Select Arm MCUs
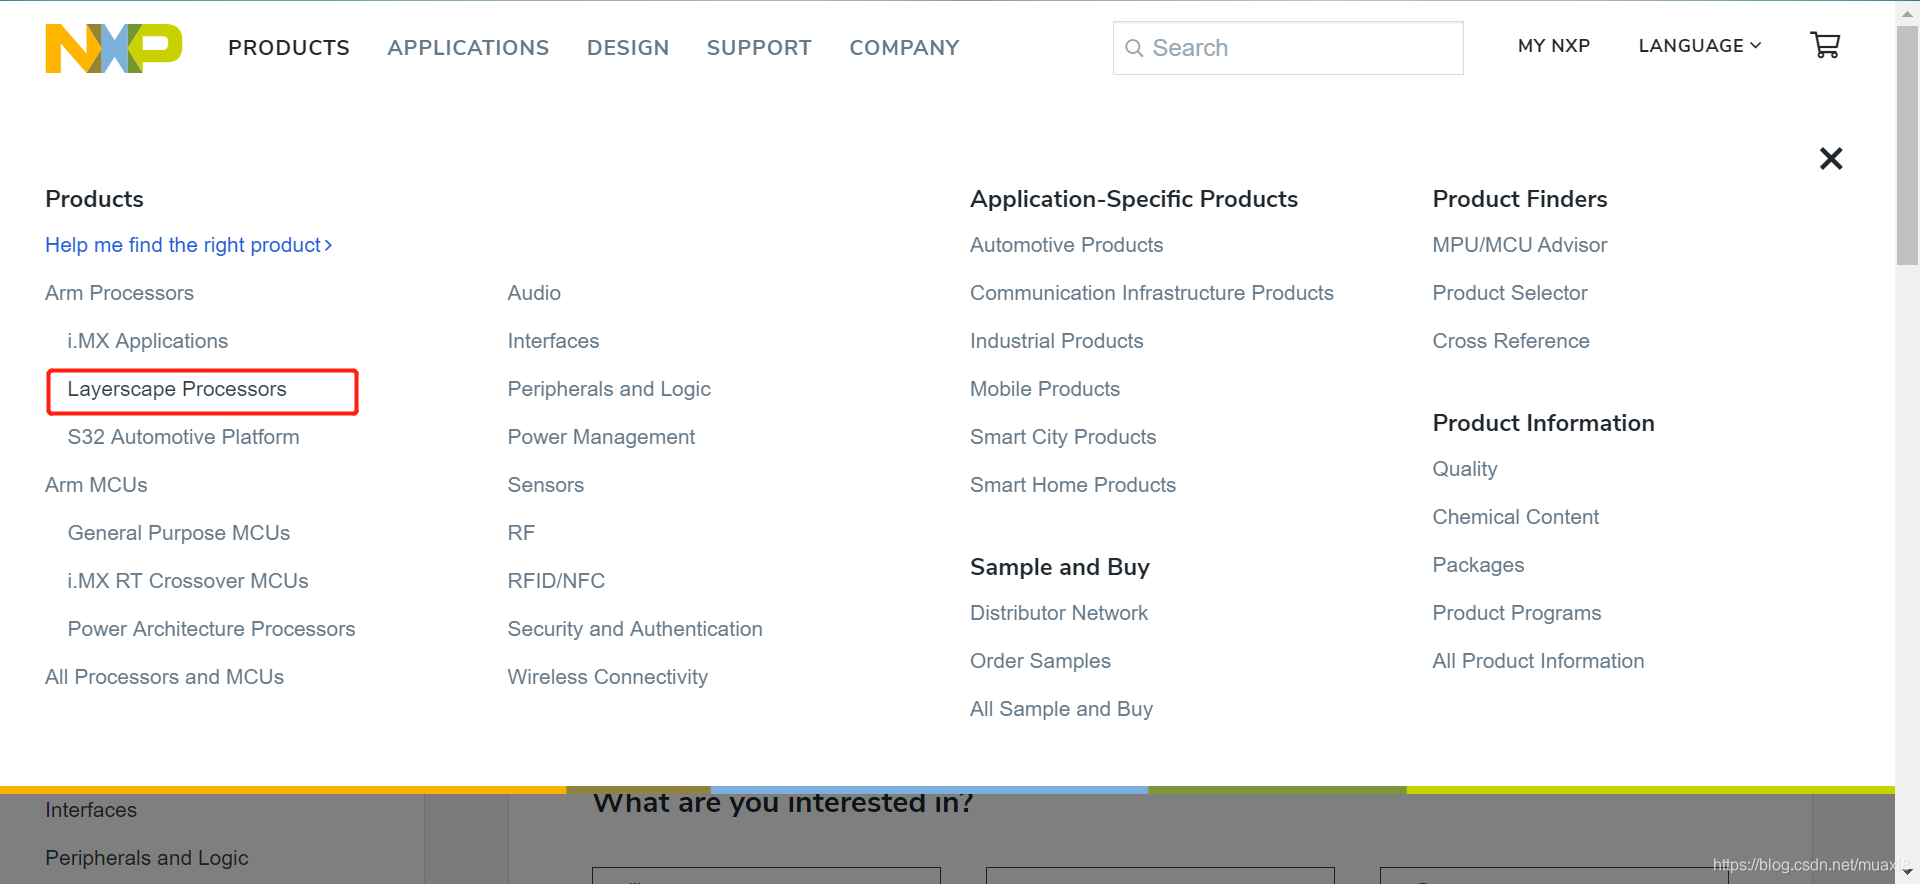This screenshot has width=1920, height=884. point(96,485)
